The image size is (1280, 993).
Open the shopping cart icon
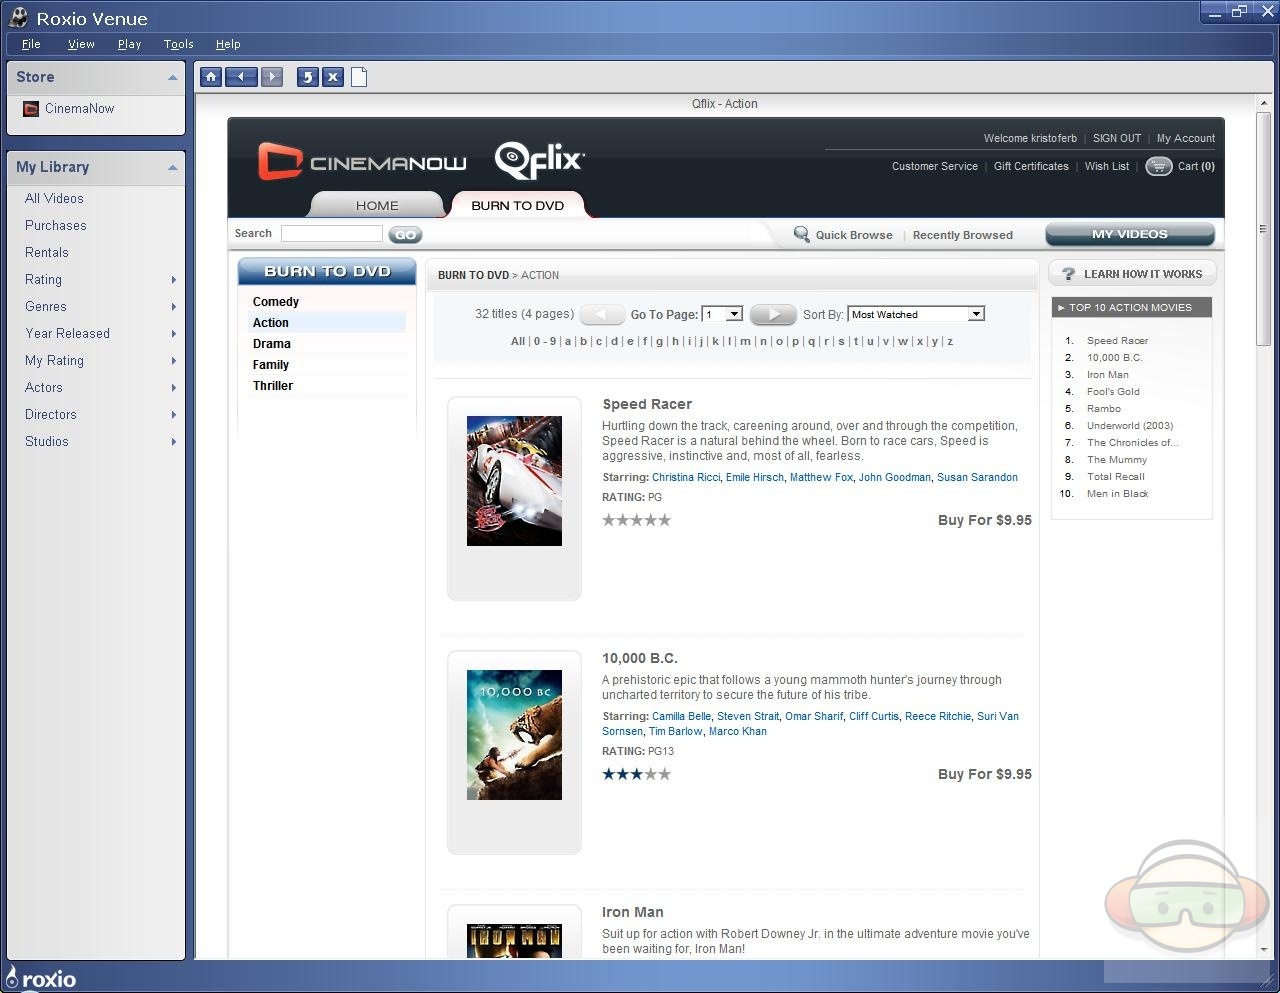coord(1158,167)
